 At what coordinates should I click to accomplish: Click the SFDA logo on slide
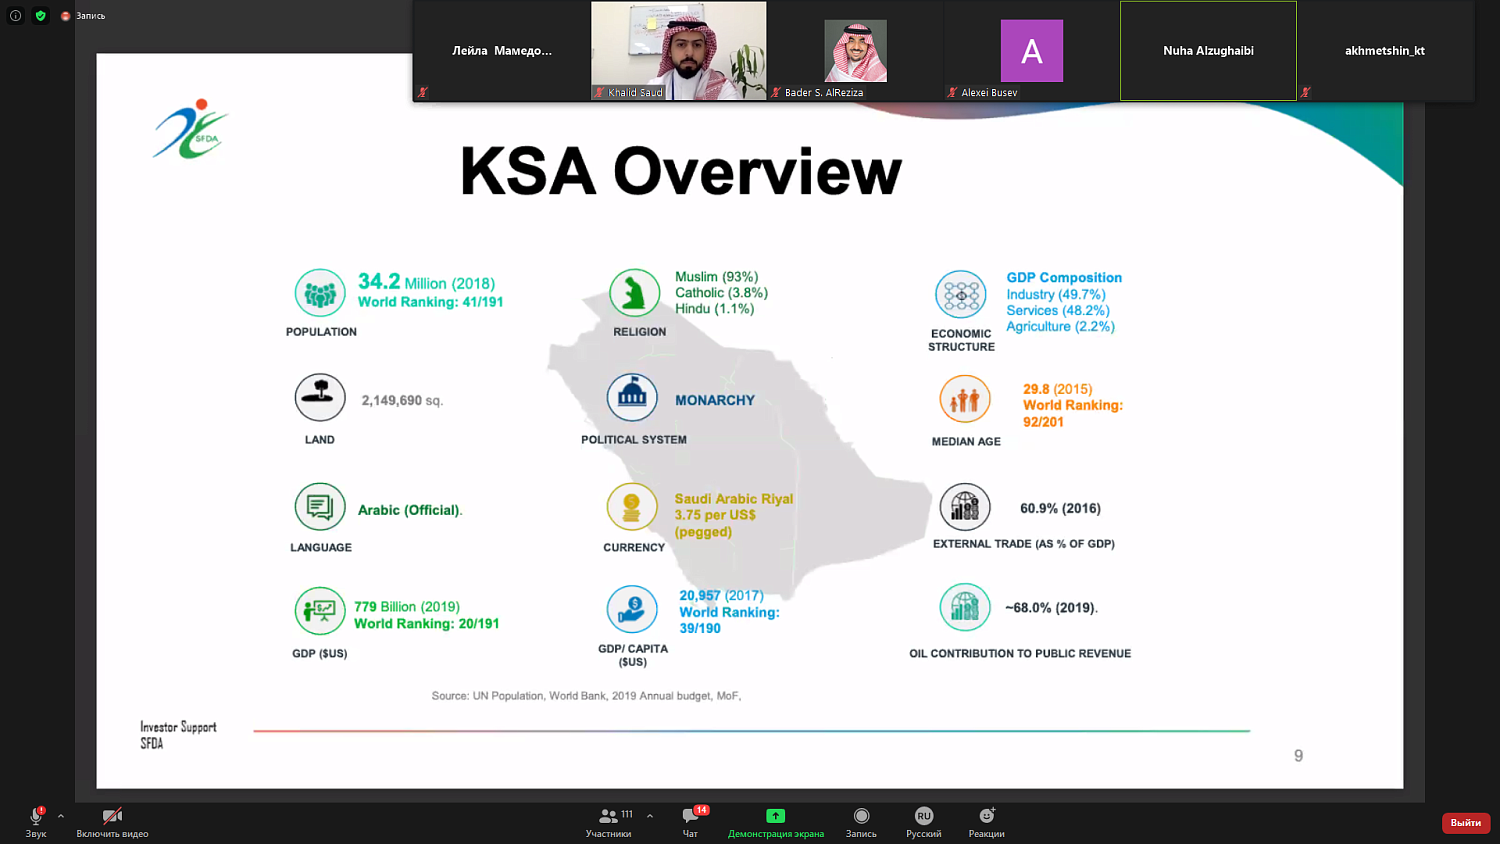tap(191, 129)
